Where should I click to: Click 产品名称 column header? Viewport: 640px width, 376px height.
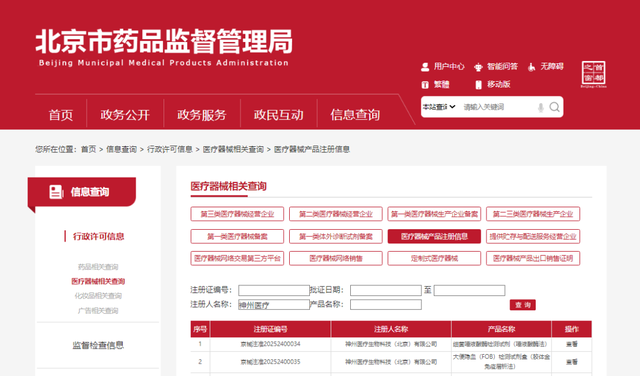[x=501, y=329]
